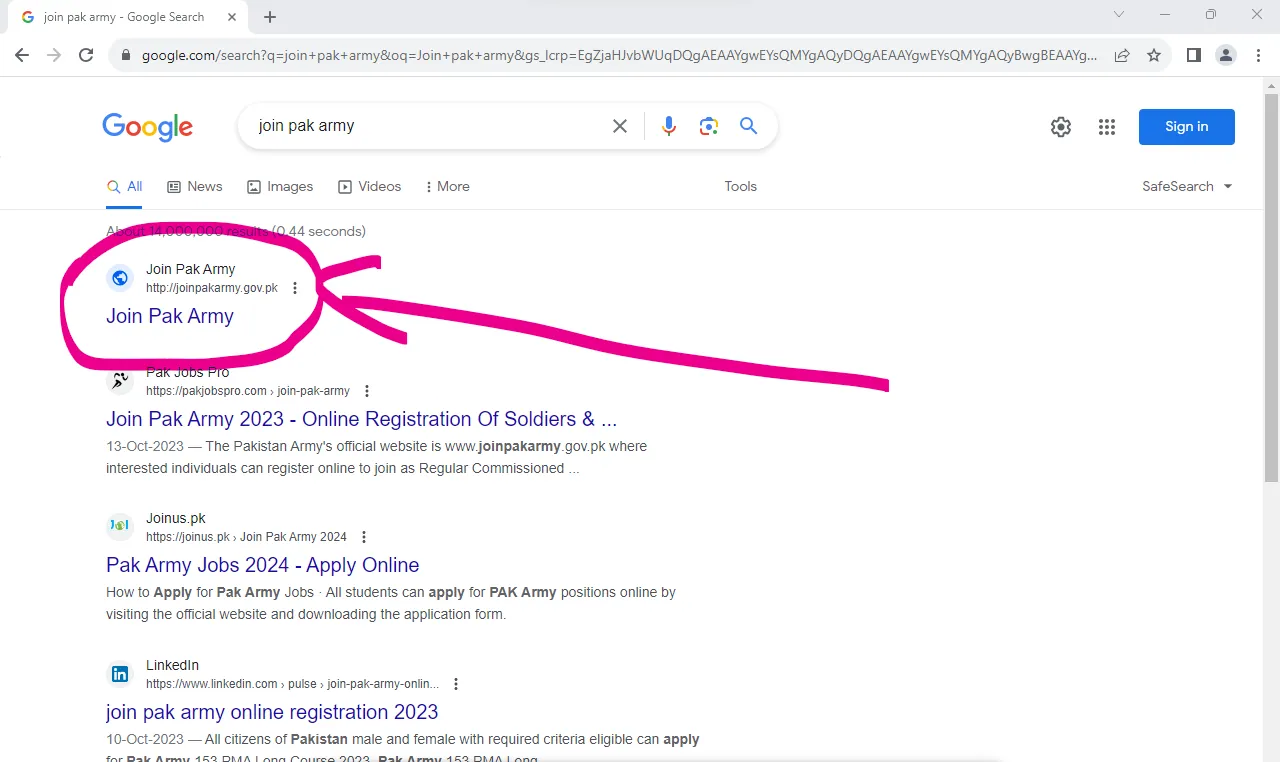
Task: Go back to previous page
Action: coord(22,55)
